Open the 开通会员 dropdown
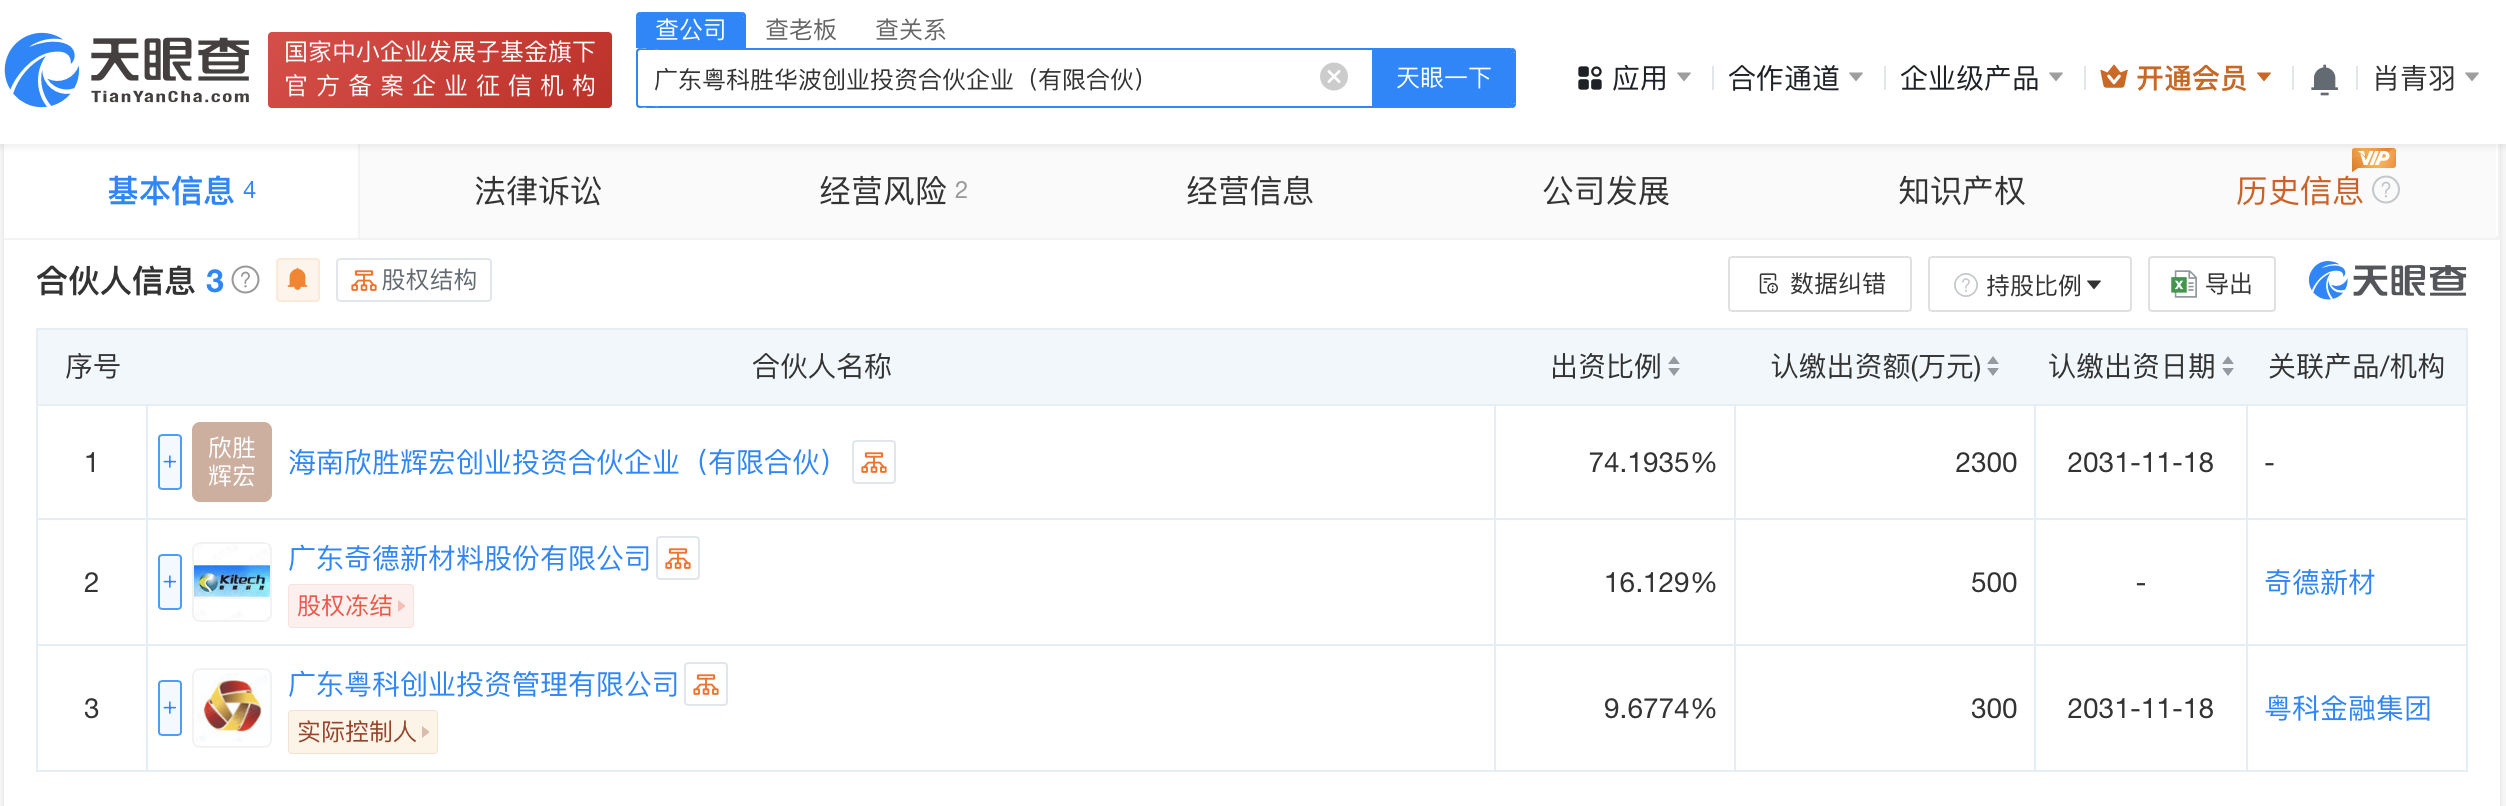 coord(2186,78)
